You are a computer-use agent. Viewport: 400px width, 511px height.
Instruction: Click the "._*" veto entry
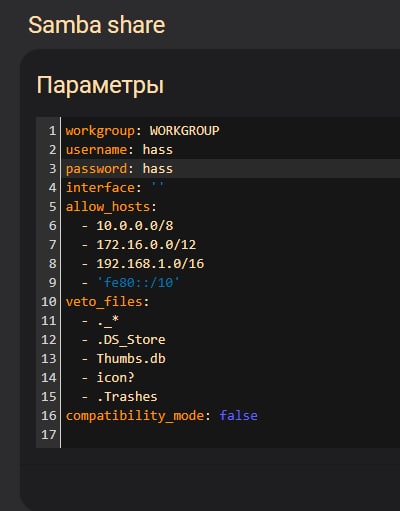tap(108, 321)
